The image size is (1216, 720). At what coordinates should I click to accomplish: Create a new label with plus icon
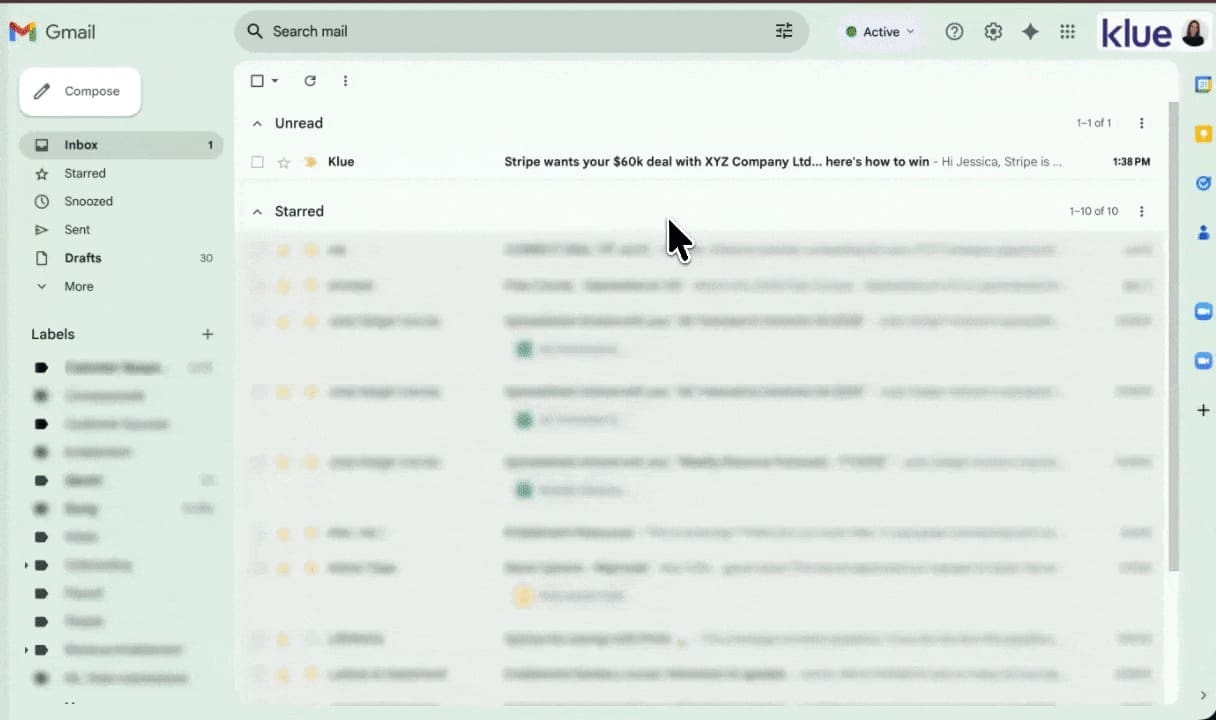[x=207, y=334]
